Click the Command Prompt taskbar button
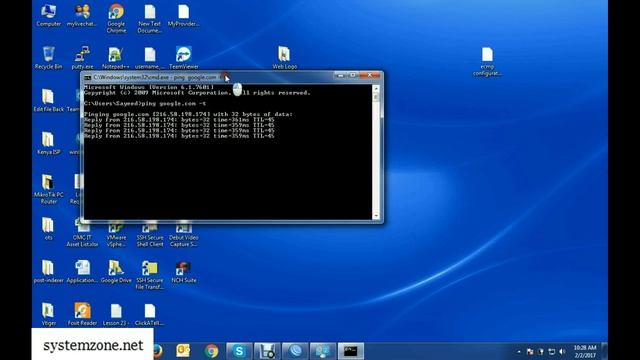Viewport: 640px width, 360px height. [351, 351]
